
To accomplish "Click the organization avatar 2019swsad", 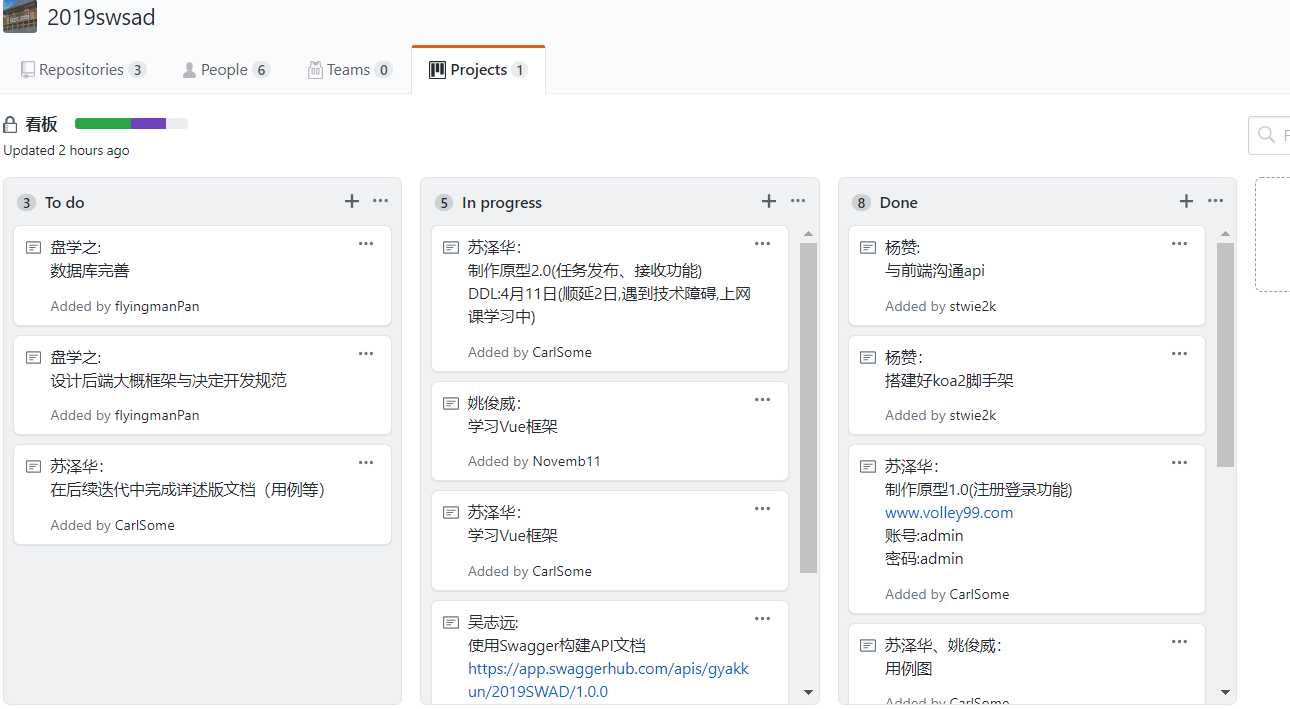I will point(20,17).
